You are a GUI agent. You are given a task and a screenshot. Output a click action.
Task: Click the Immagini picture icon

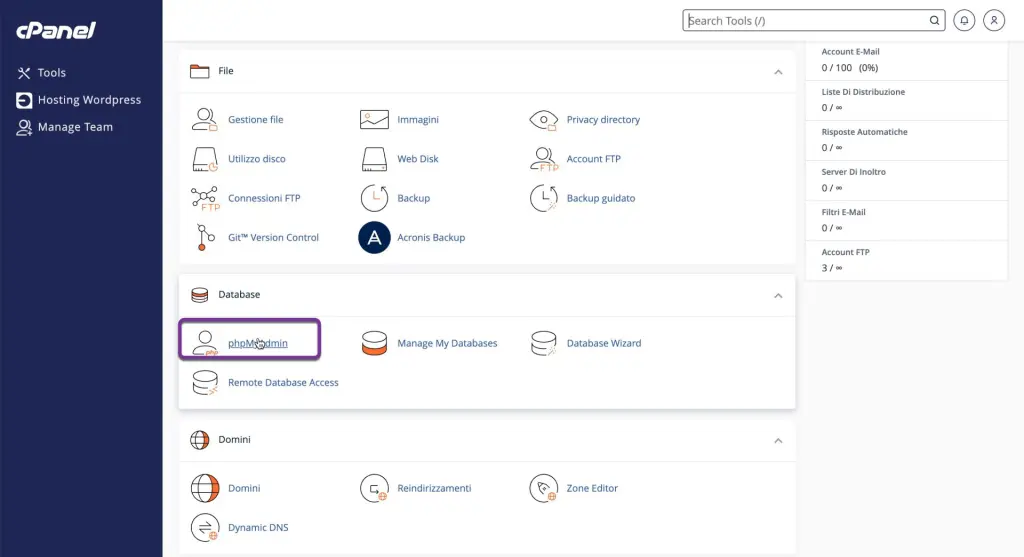pyautogui.click(x=374, y=119)
